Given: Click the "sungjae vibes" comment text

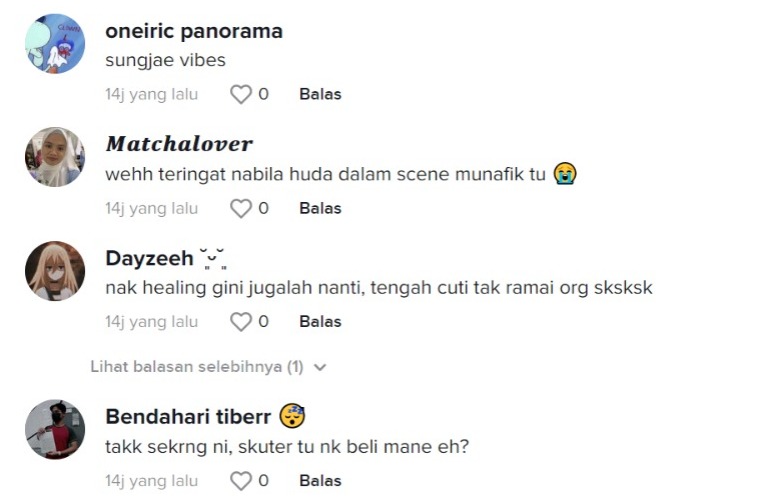Looking at the screenshot, I should click(x=165, y=60).
